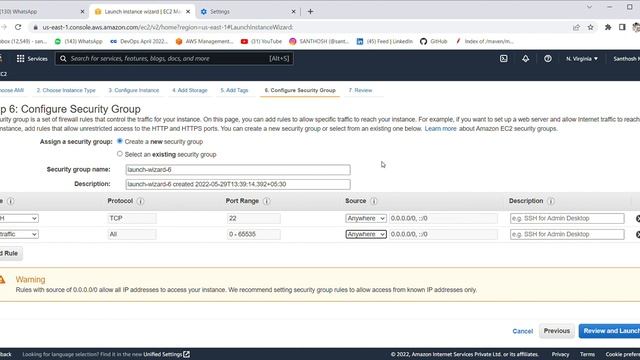The width and height of the screenshot is (640, 360).
Task: Open a new browser tab
Action: coord(310,11)
